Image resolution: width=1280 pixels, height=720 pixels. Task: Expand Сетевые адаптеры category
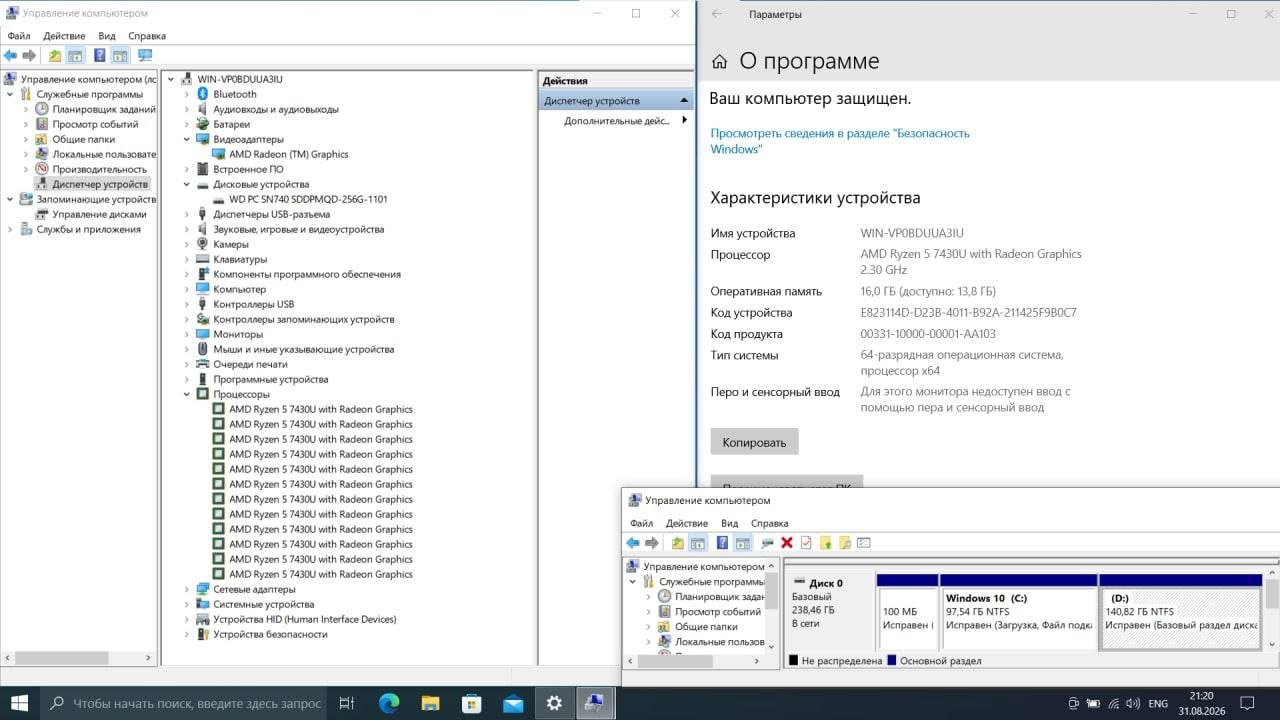[187, 589]
